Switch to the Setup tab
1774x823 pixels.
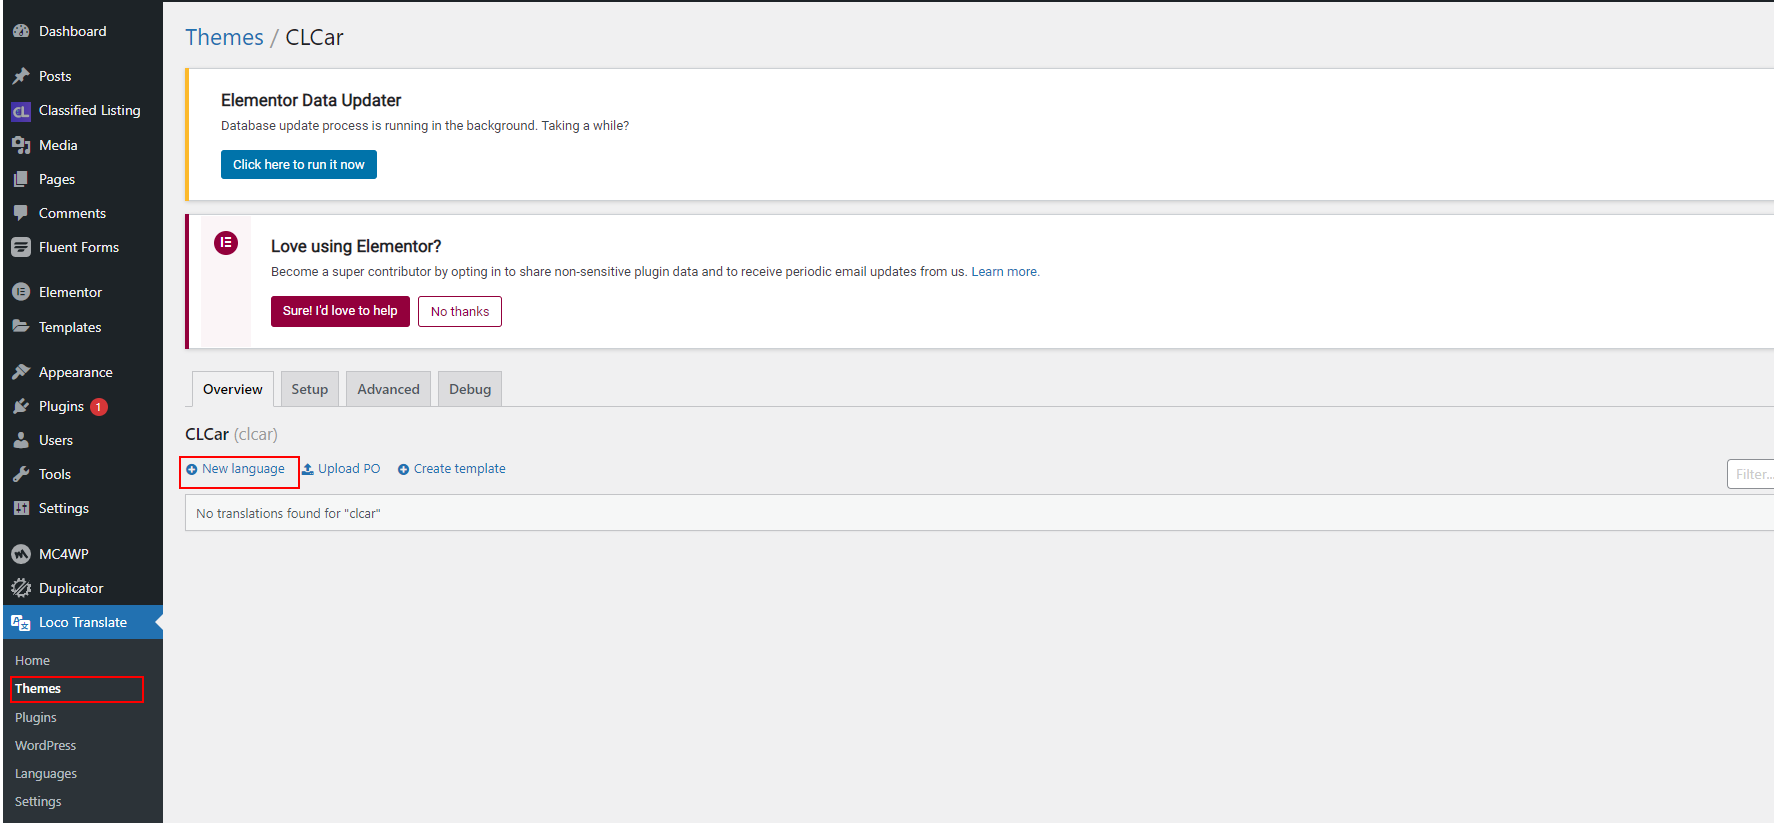click(x=310, y=389)
